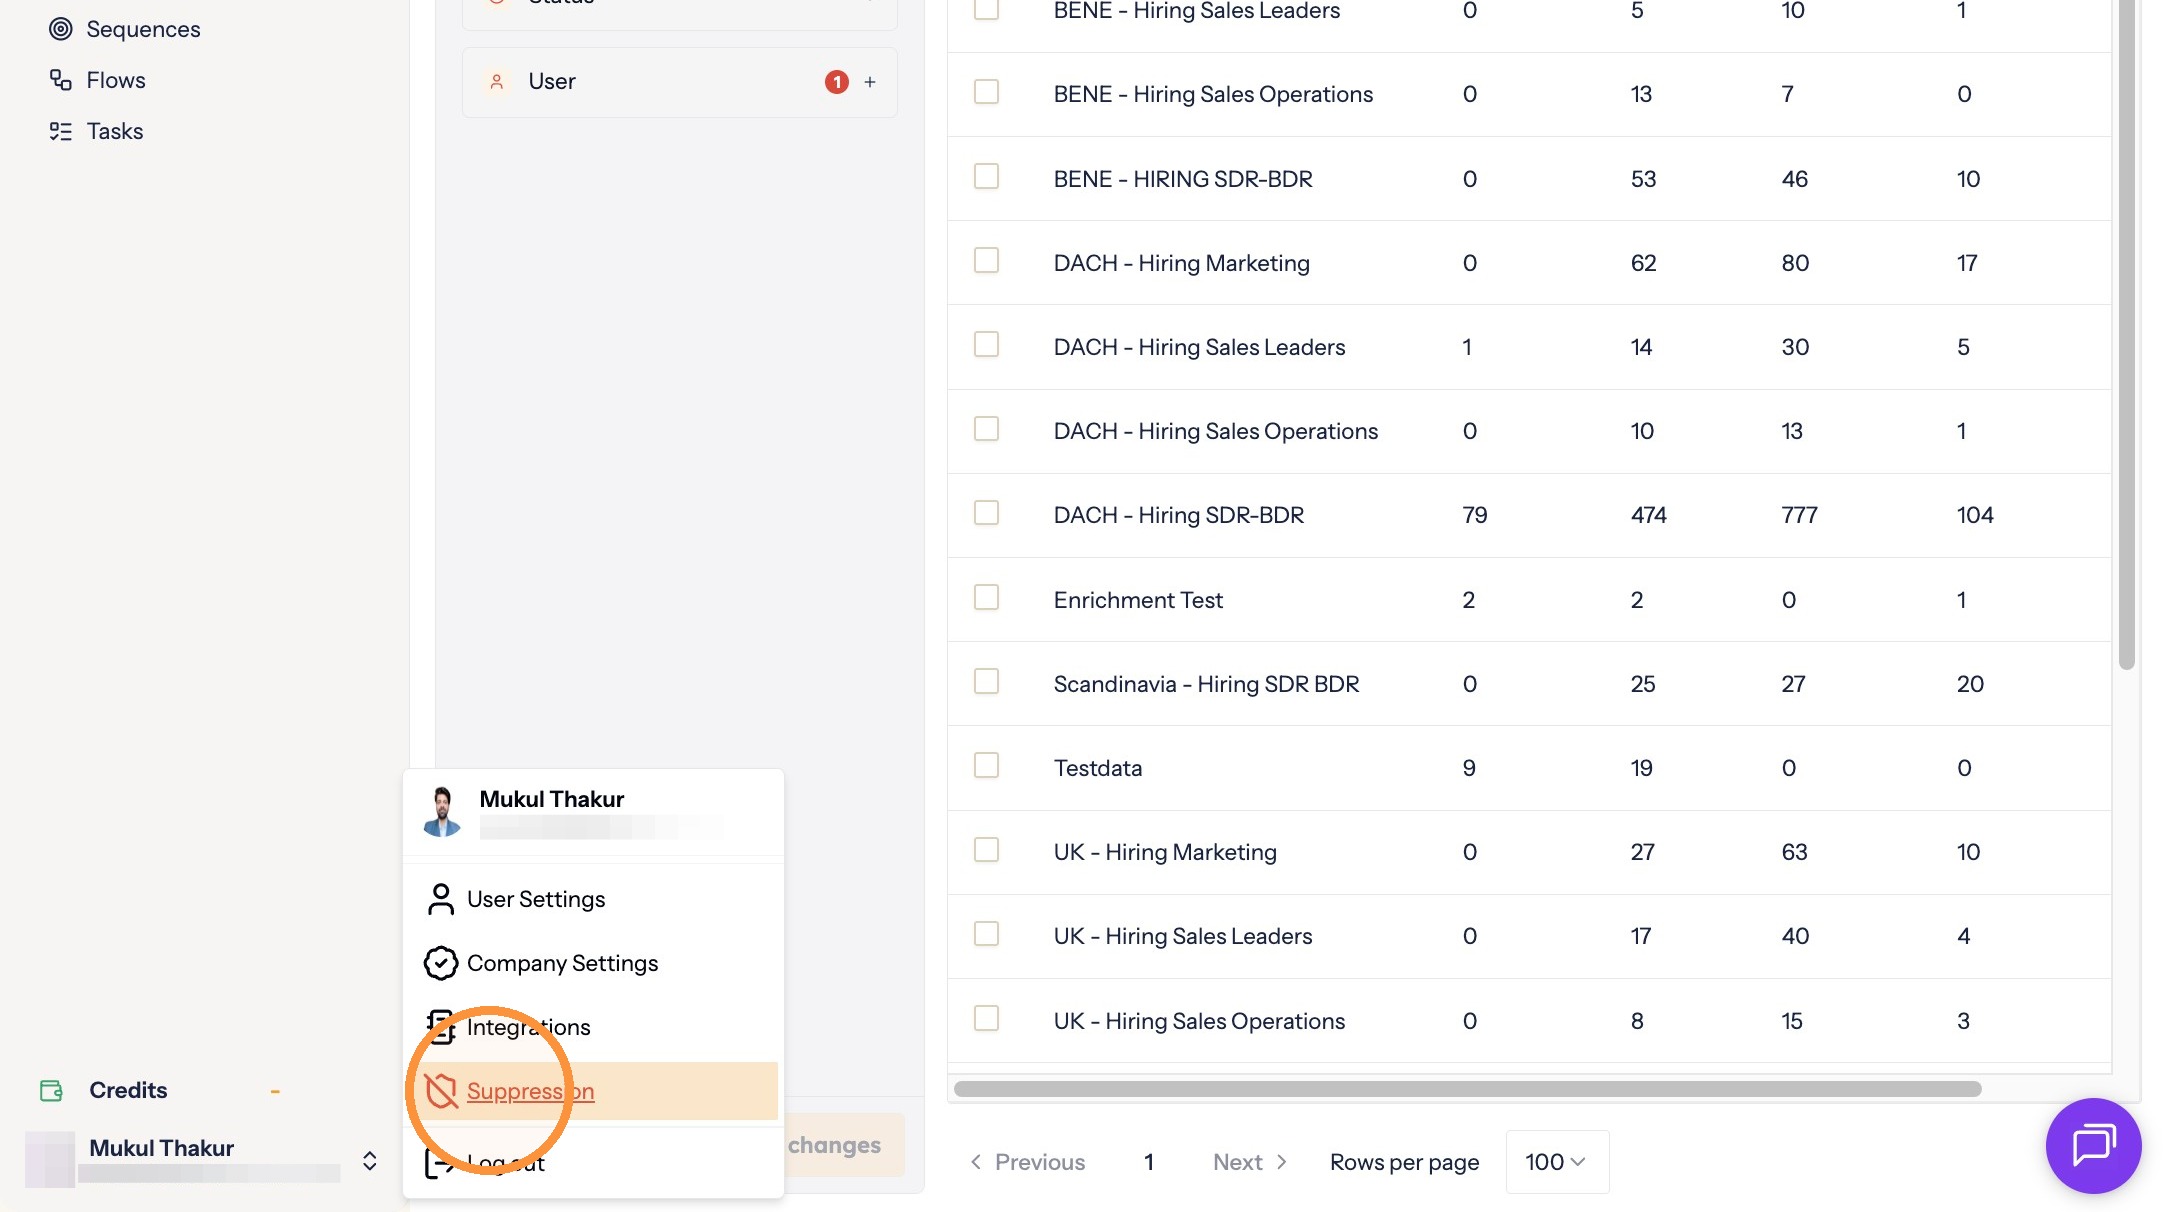Click the User Settings person icon
This screenshot has height=1212, width=2168.
point(440,899)
